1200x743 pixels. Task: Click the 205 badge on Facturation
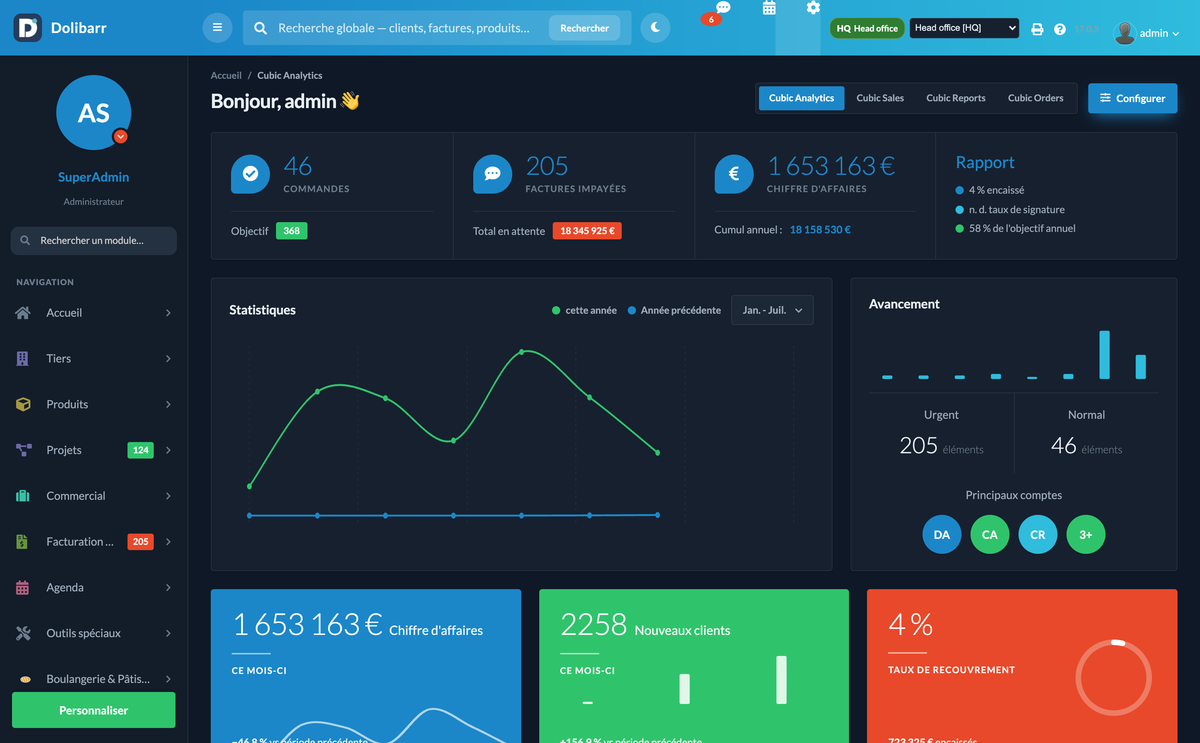pos(140,542)
